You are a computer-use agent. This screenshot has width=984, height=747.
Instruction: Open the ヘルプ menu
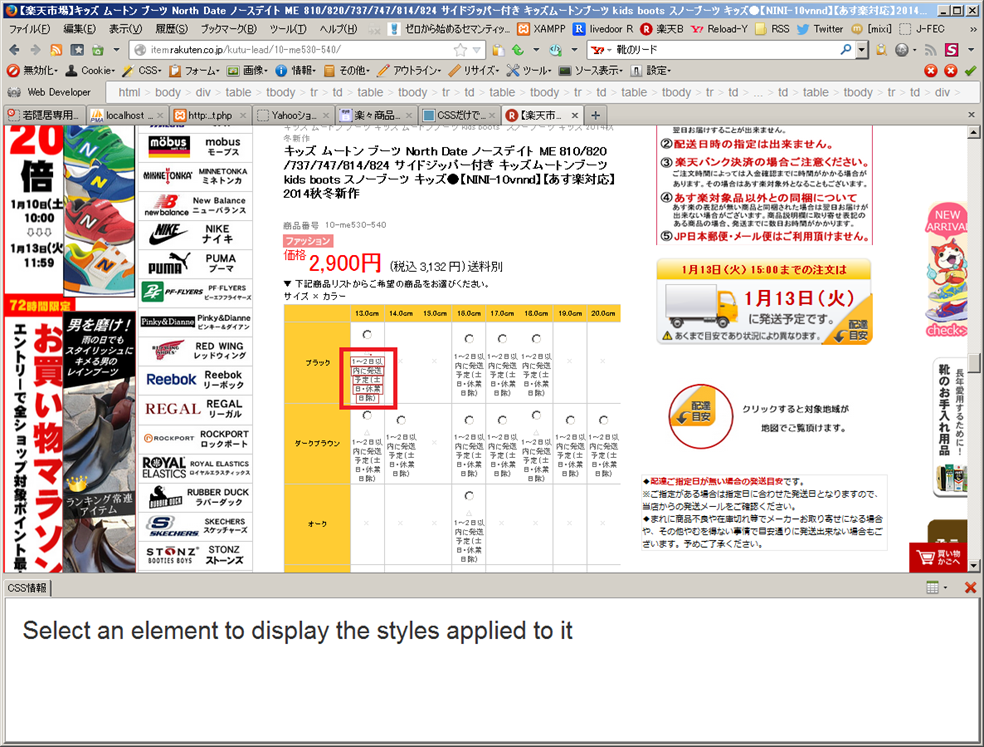coord(338,29)
